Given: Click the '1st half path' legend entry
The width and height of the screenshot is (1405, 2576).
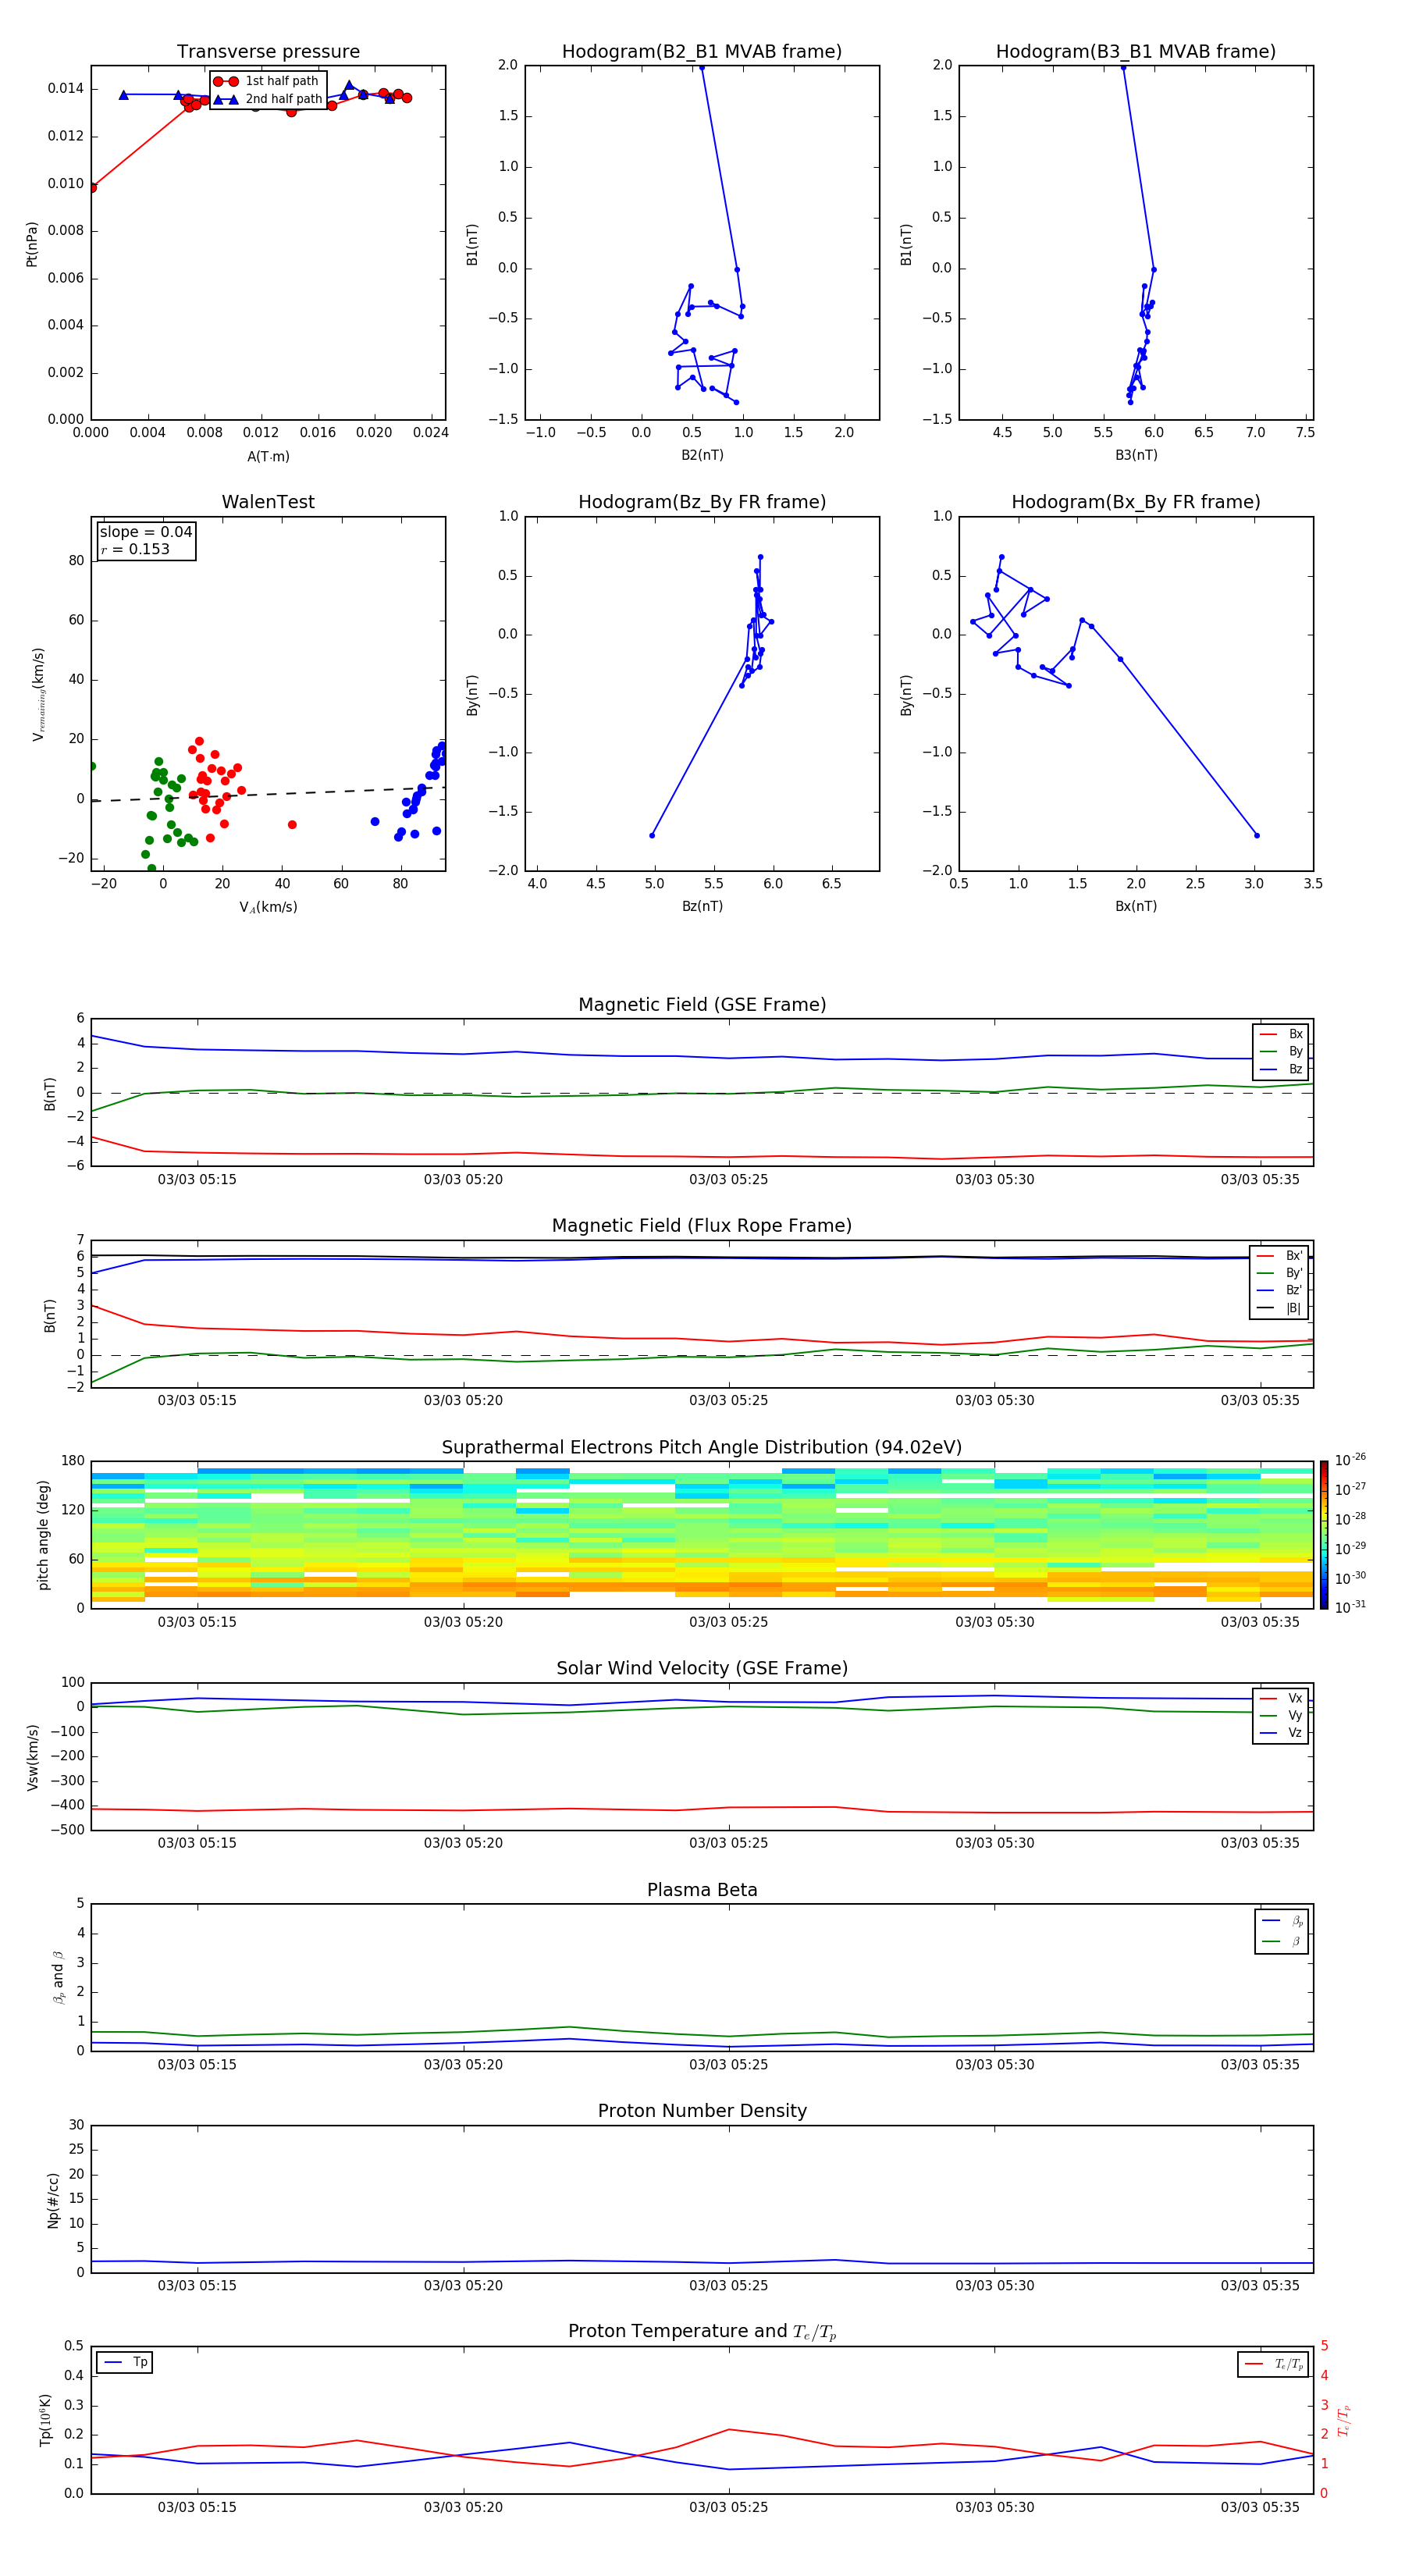Looking at the screenshot, I should [267, 81].
